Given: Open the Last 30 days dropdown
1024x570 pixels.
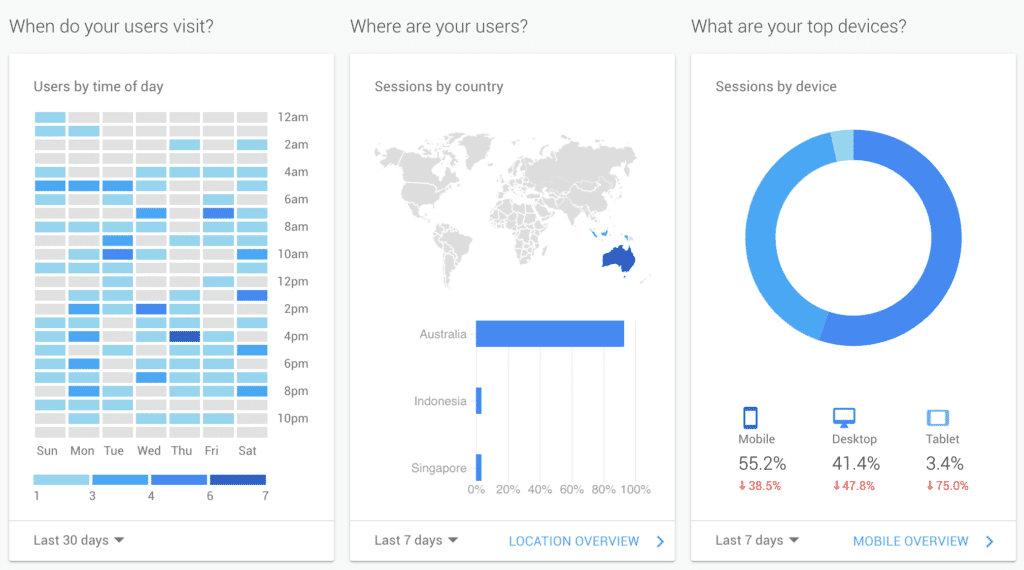Looking at the screenshot, I should pyautogui.click(x=79, y=540).
